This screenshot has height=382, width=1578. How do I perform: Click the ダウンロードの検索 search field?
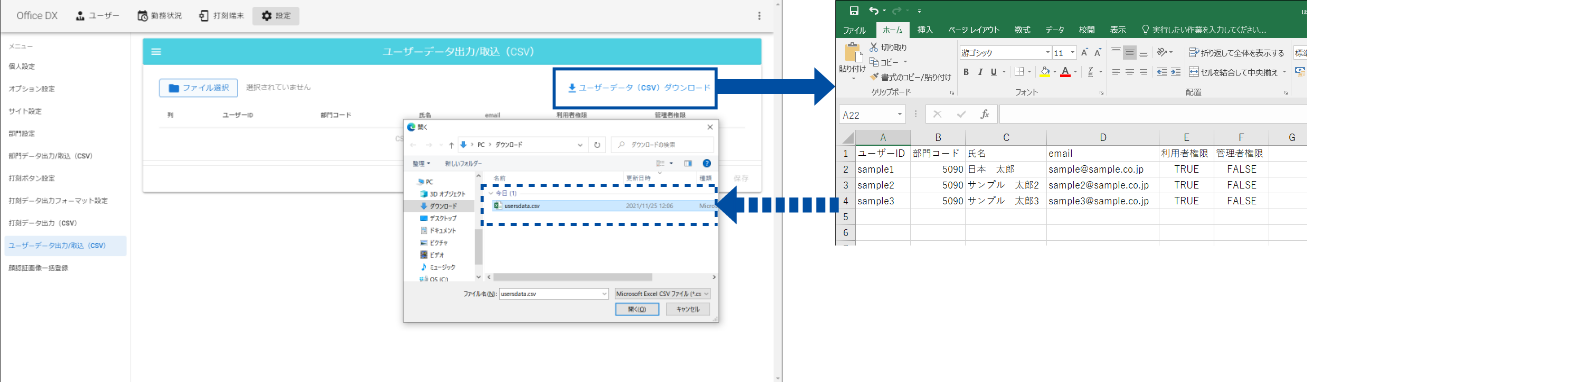661,145
